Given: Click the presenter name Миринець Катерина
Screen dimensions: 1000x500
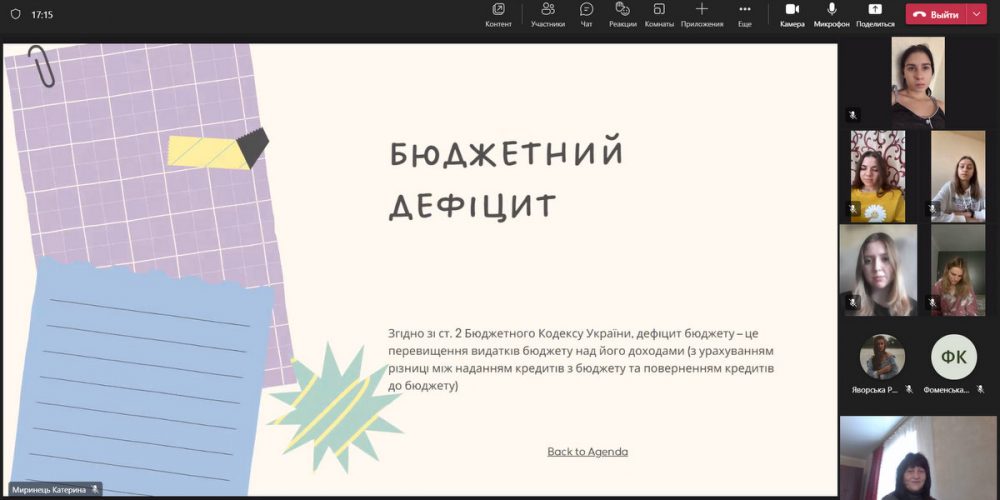Looking at the screenshot, I should (x=48, y=490).
